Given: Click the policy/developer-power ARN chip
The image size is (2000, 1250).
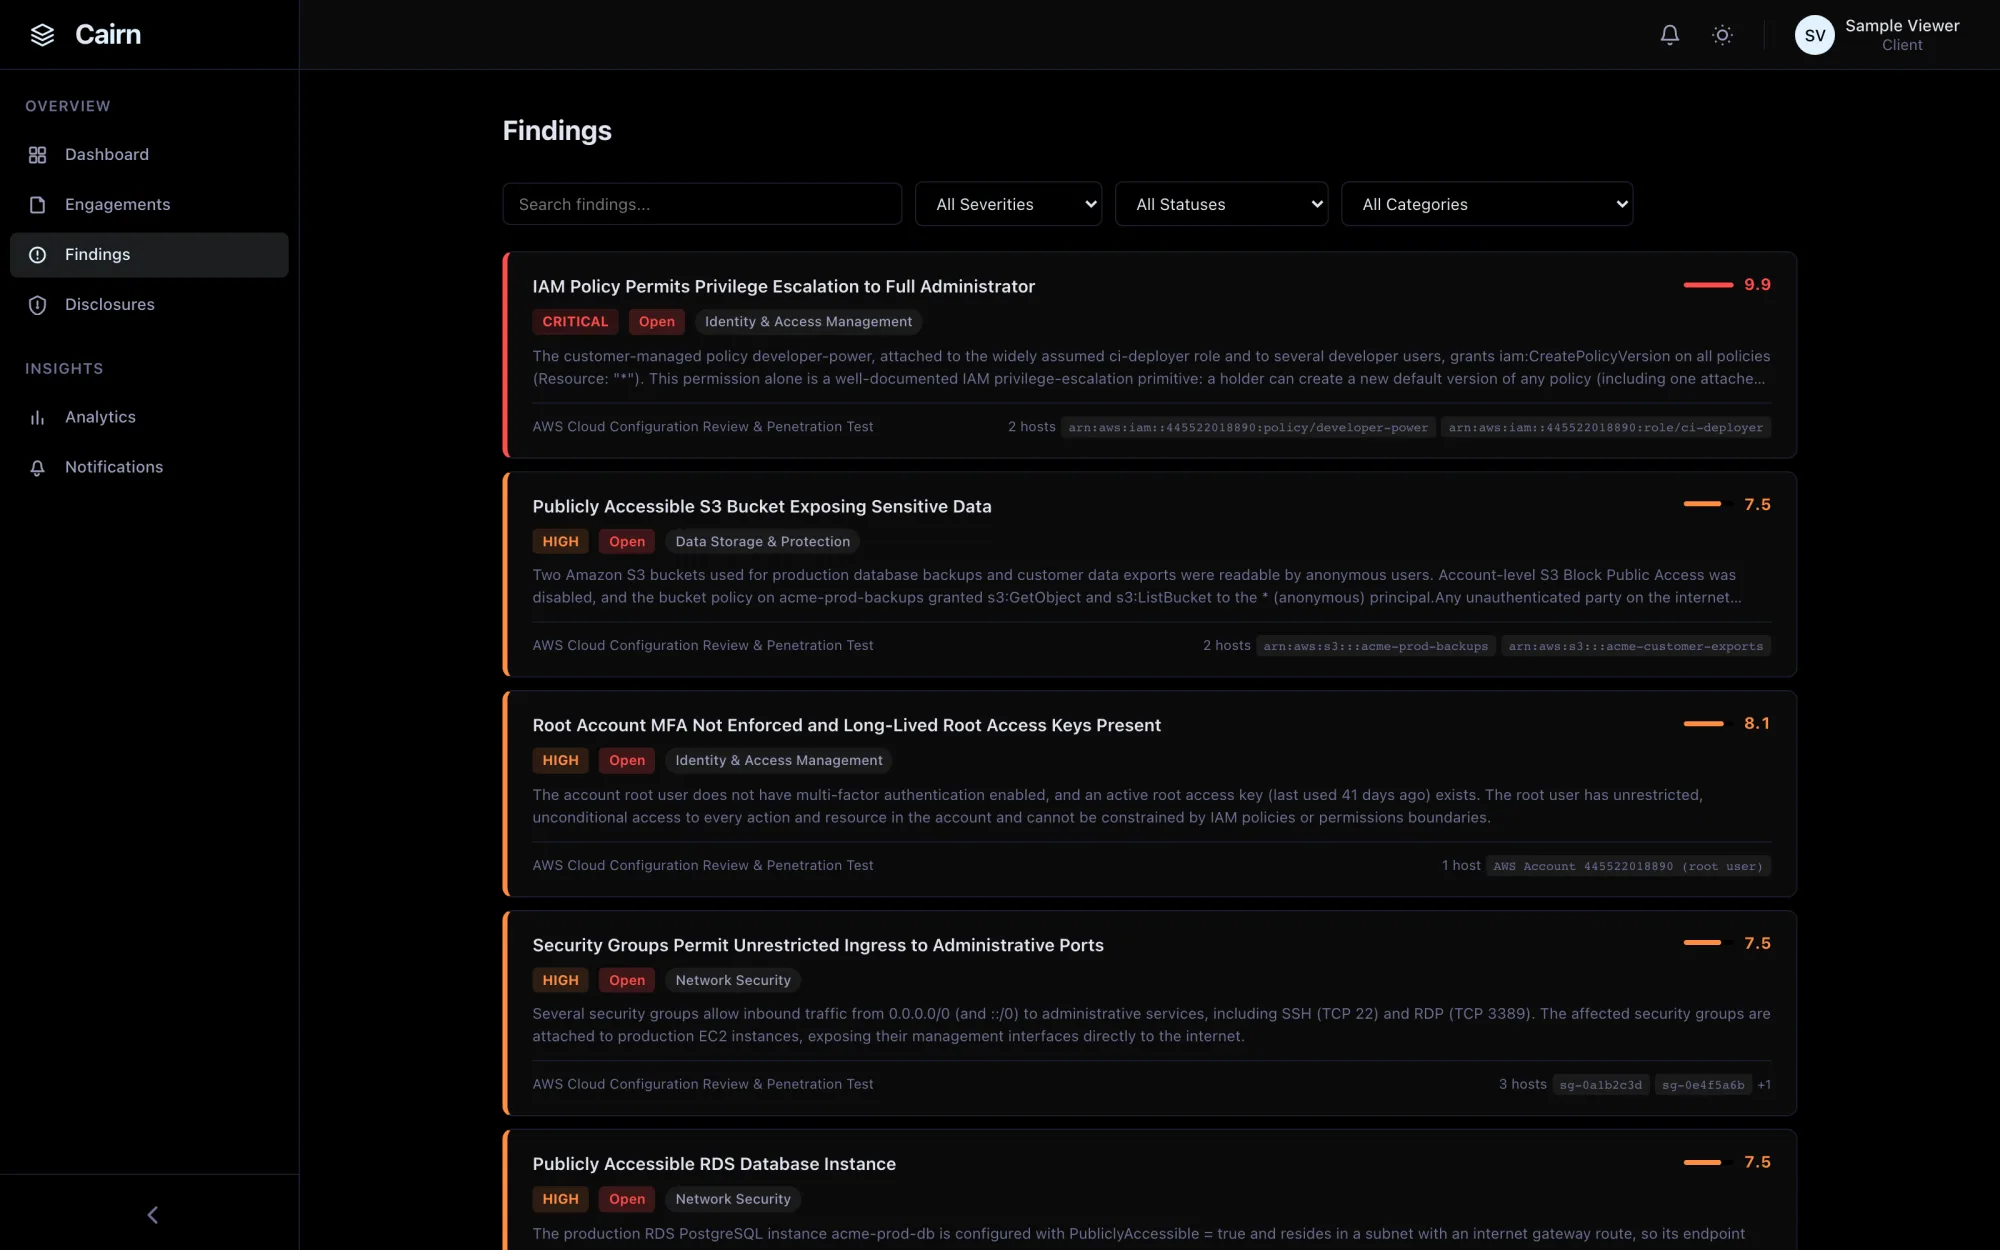Looking at the screenshot, I should coord(1248,428).
